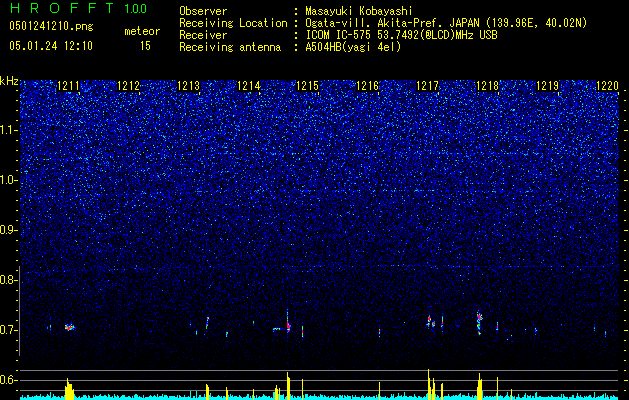This screenshot has width=629, height=400.
Task: Click the 1220 time marker
Action: pyautogui.click(x=607, y=86)
